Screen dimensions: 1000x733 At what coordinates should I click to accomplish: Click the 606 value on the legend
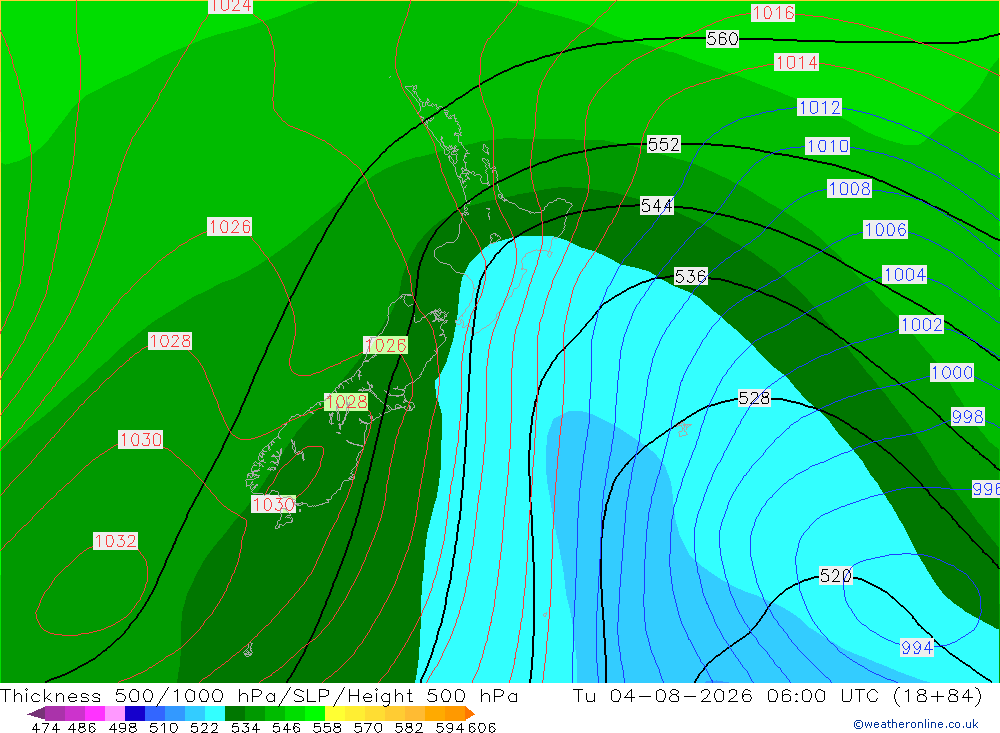(x=482, y=727)
